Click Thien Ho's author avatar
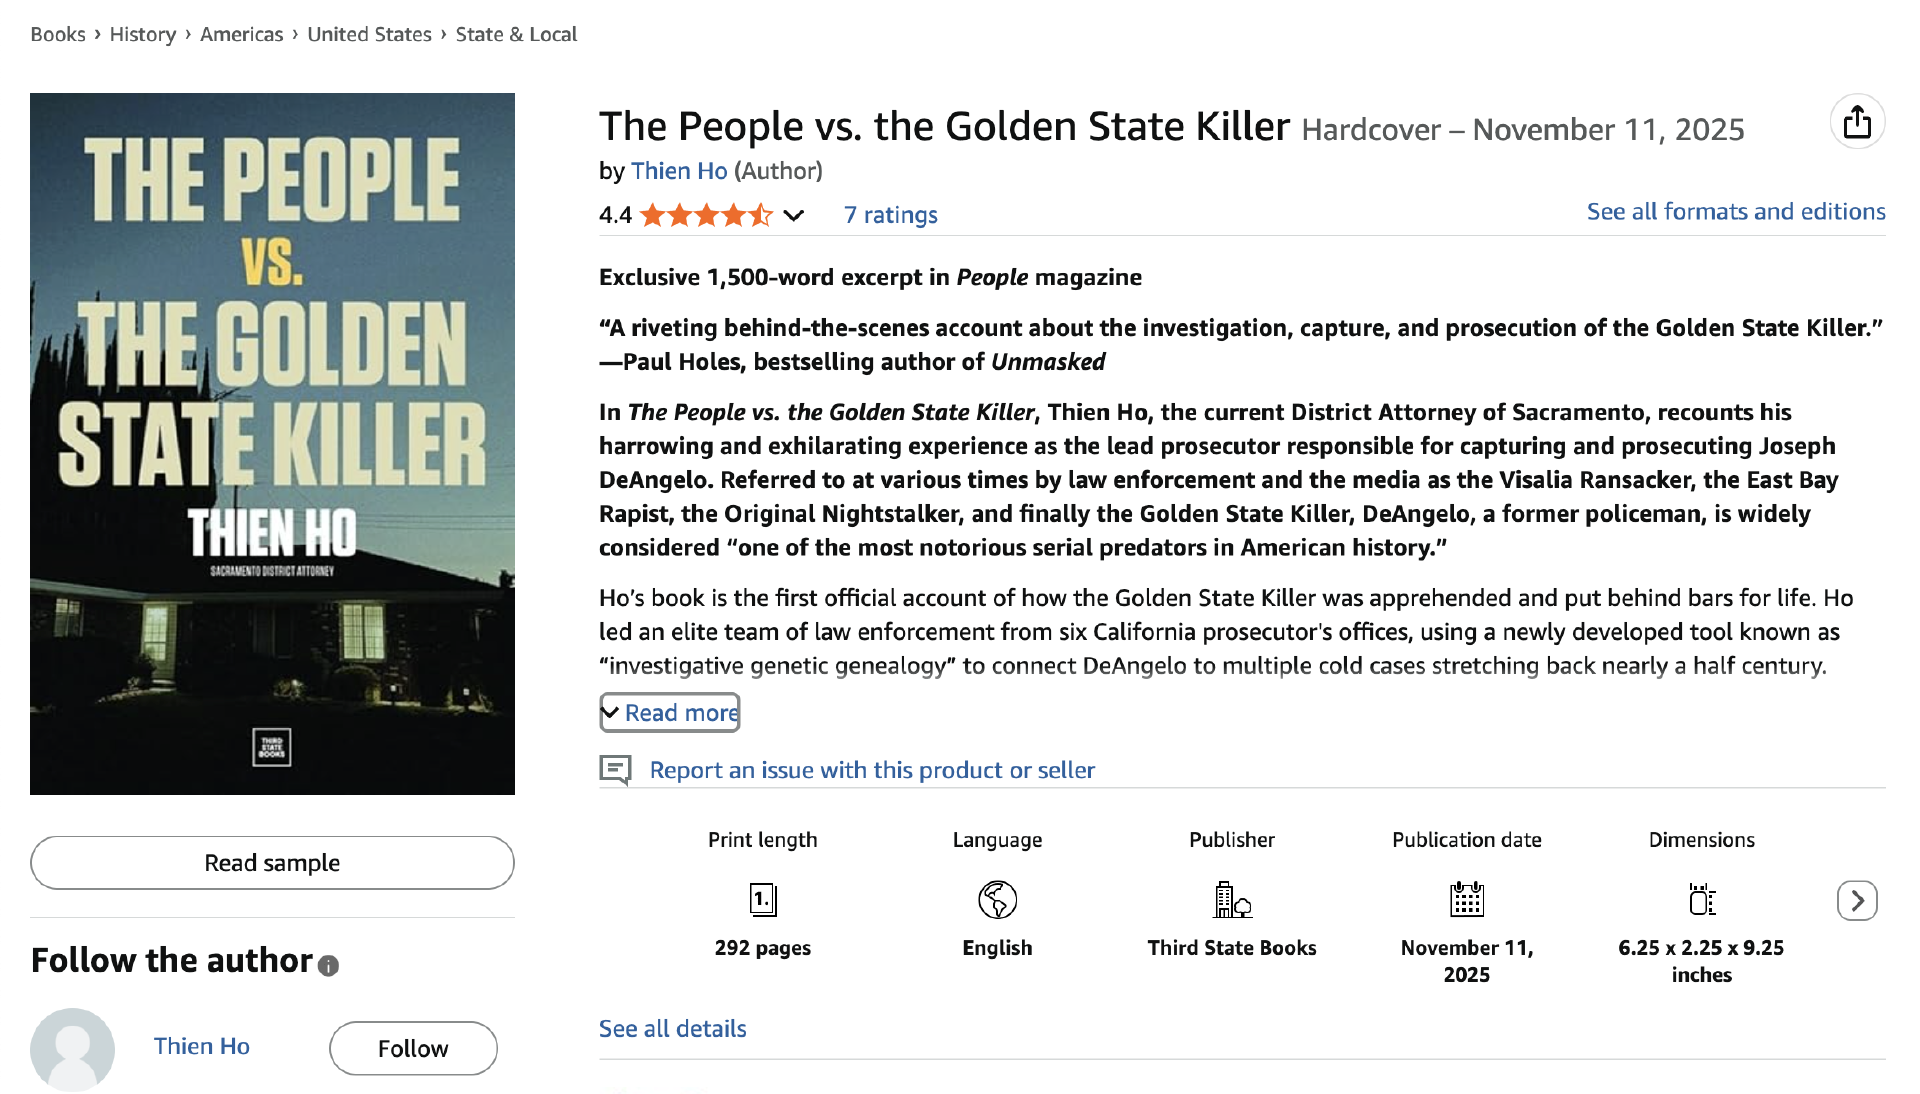 72,1048
